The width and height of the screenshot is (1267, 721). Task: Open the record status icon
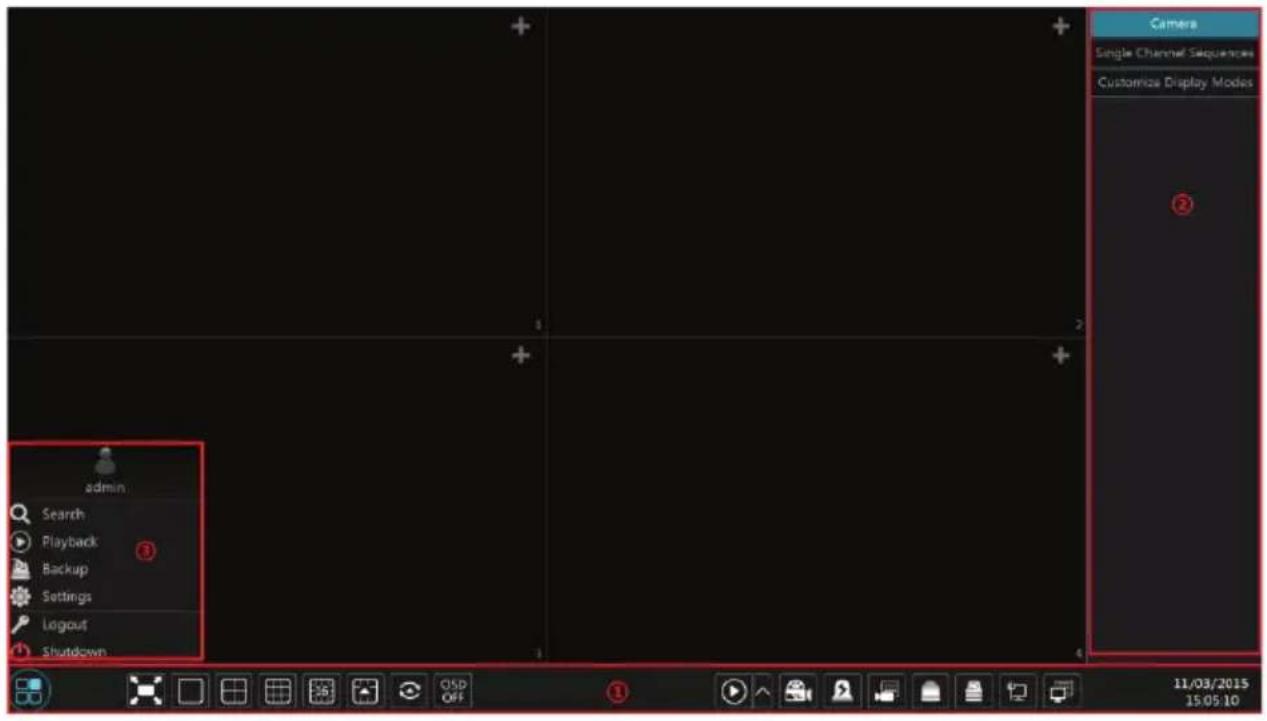(x=885, y=691)
